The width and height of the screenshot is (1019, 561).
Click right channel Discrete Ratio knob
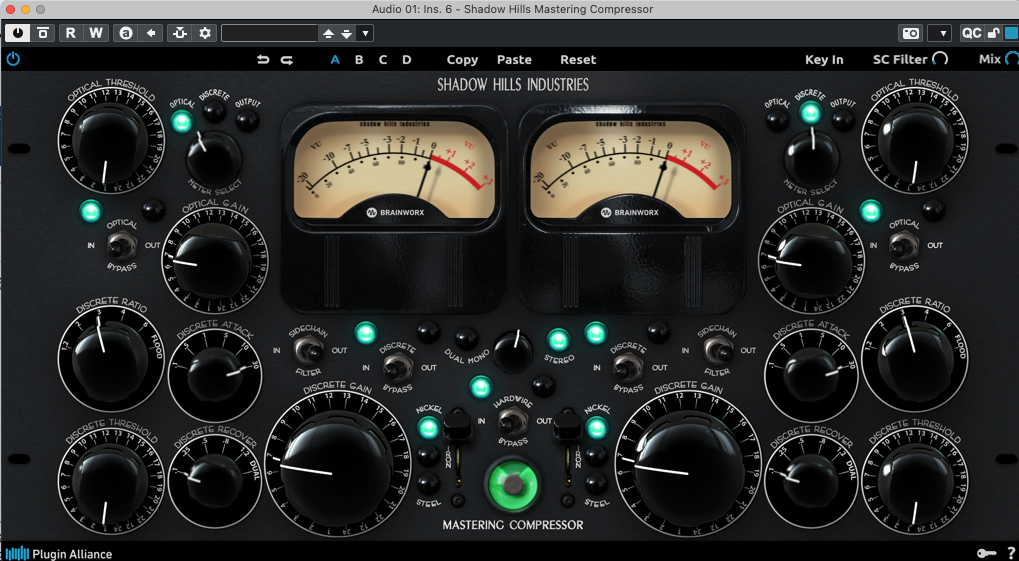[x=914, y=358]
